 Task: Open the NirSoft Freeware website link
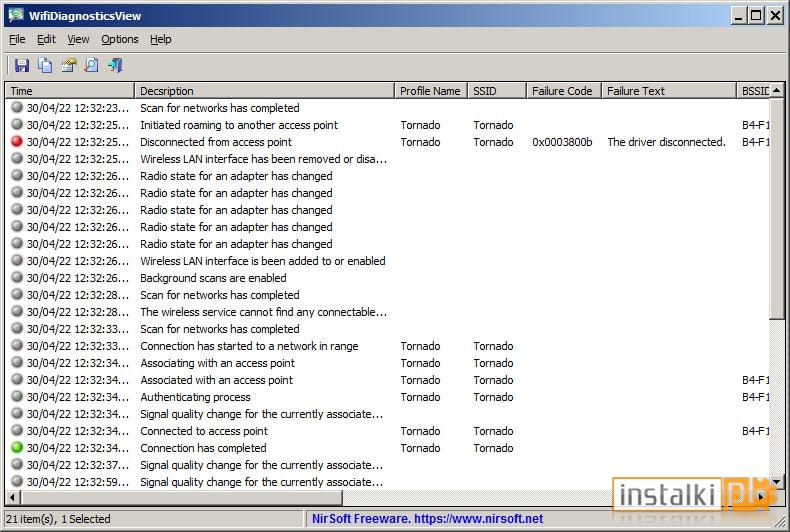pyautogui.click(x=427, y=518)
